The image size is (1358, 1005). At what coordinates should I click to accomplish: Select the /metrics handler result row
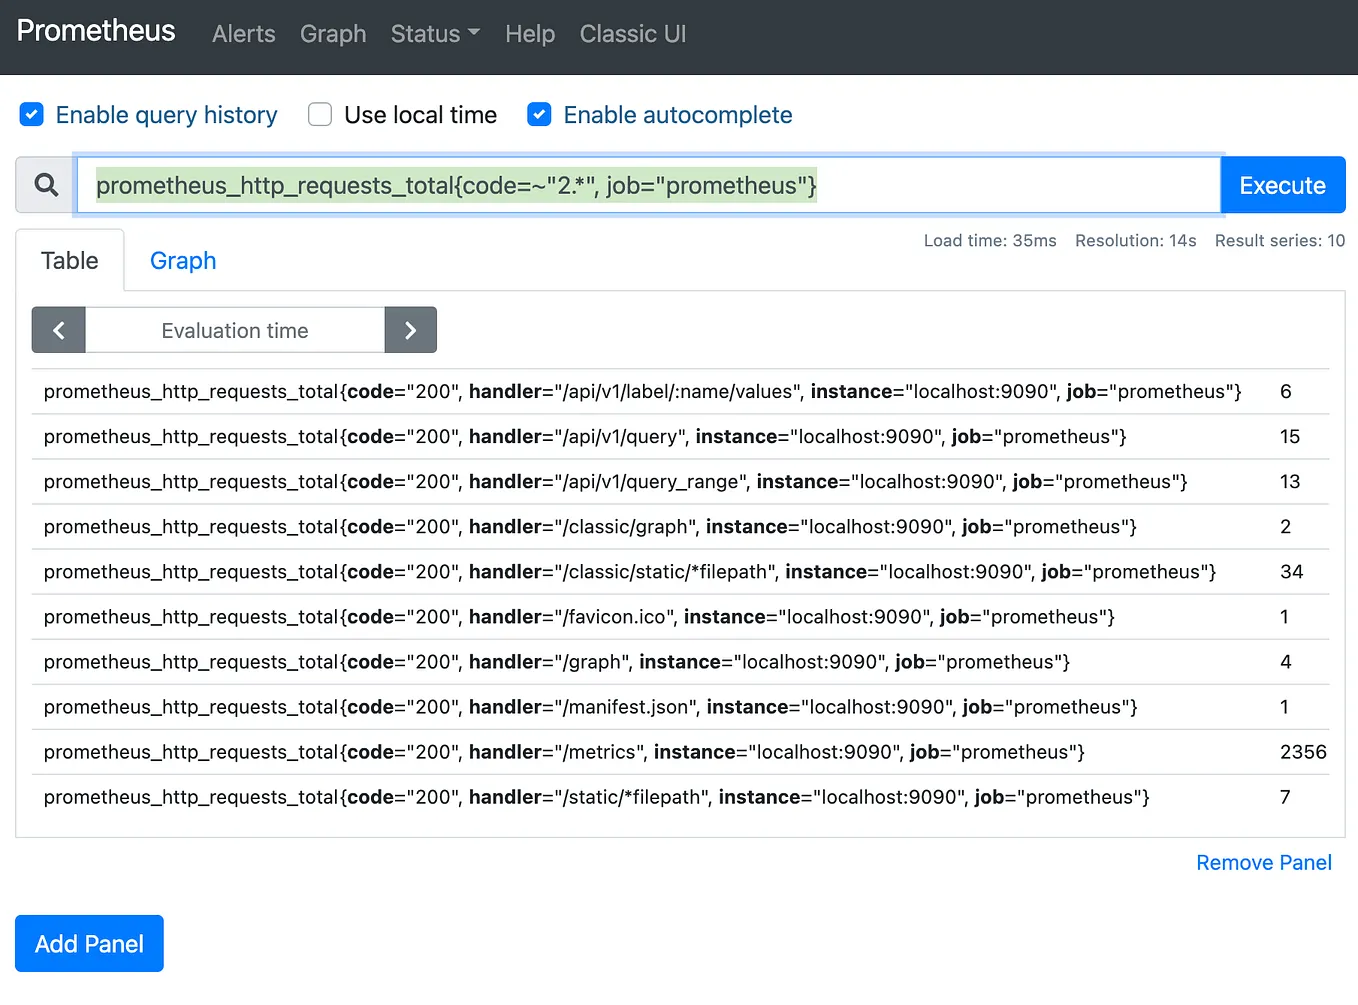pos(563,752)
